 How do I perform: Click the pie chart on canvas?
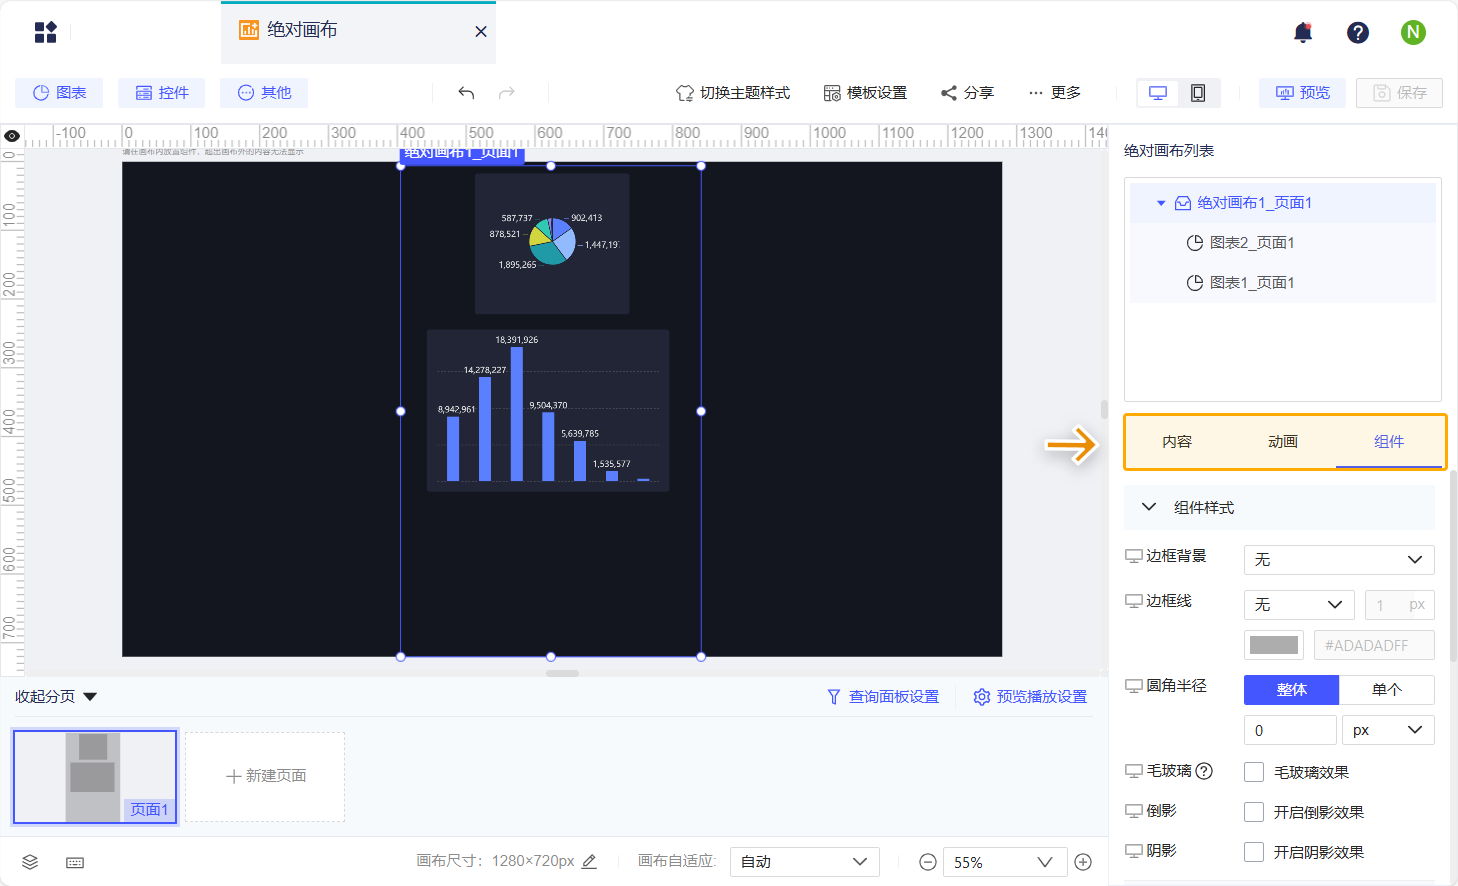pyautogui.click(x=552, y=244)
